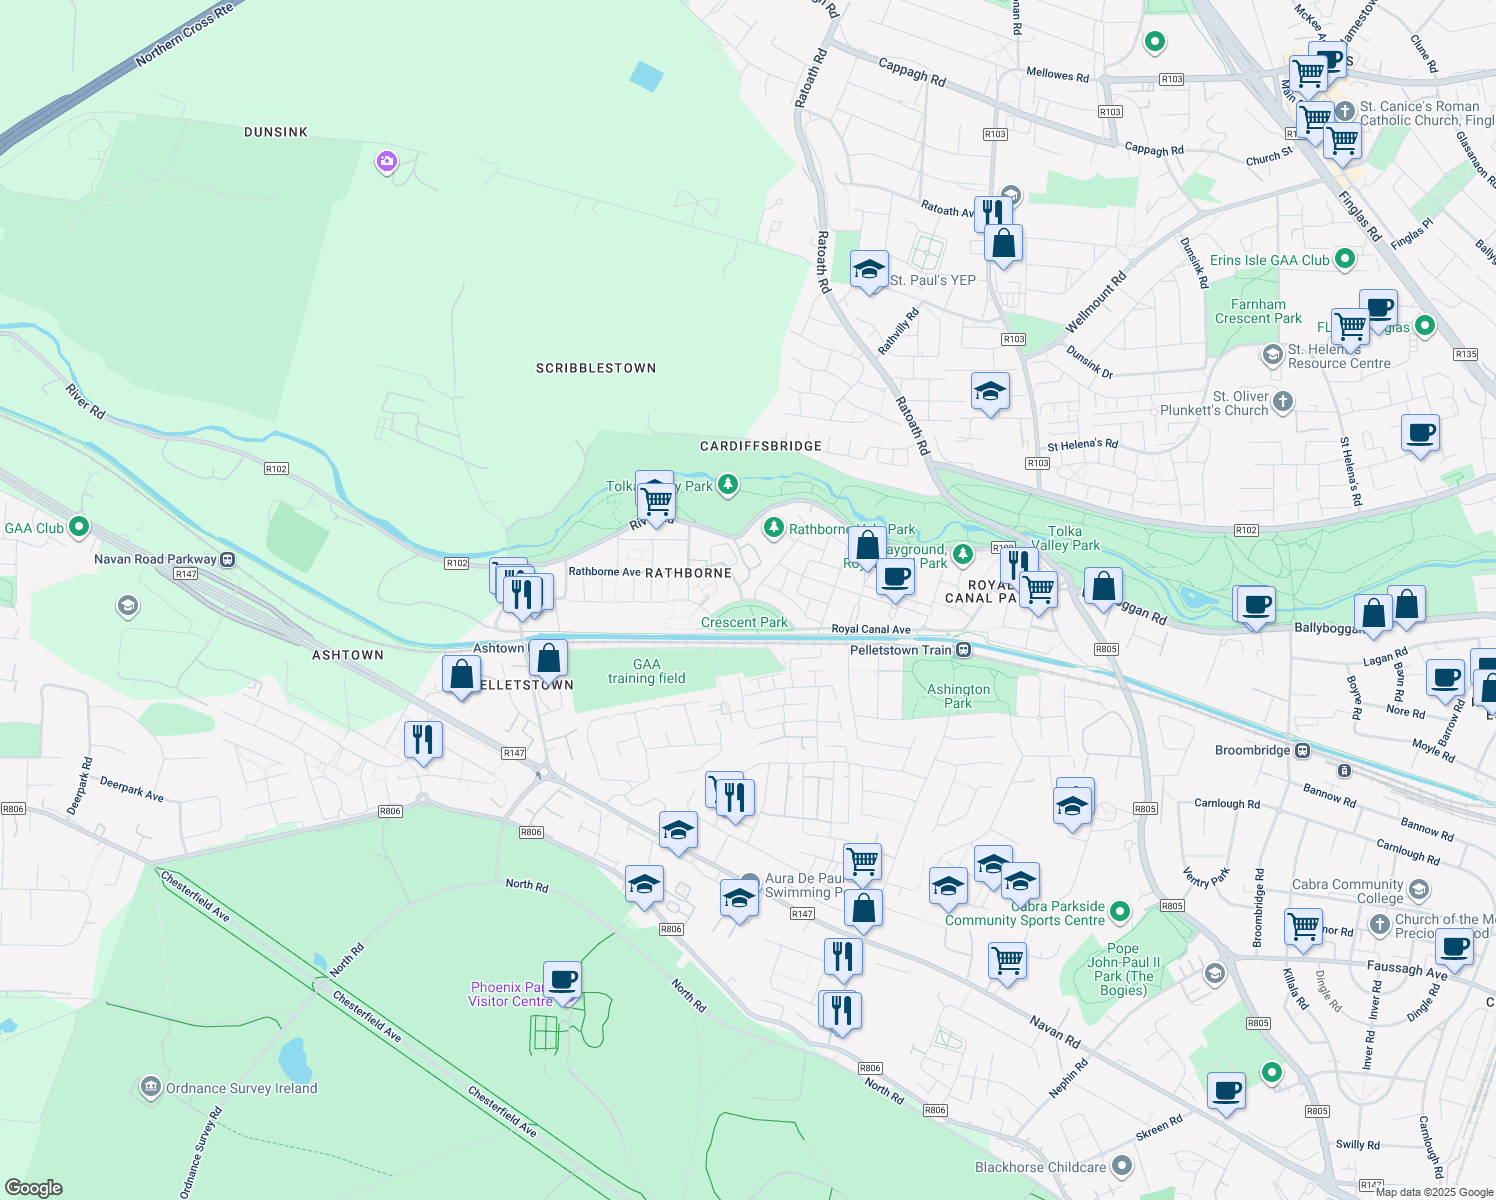Click the Map data ©2025 Google attribution
Screen dimensions: 1496x1200
click(1434, 1192)
